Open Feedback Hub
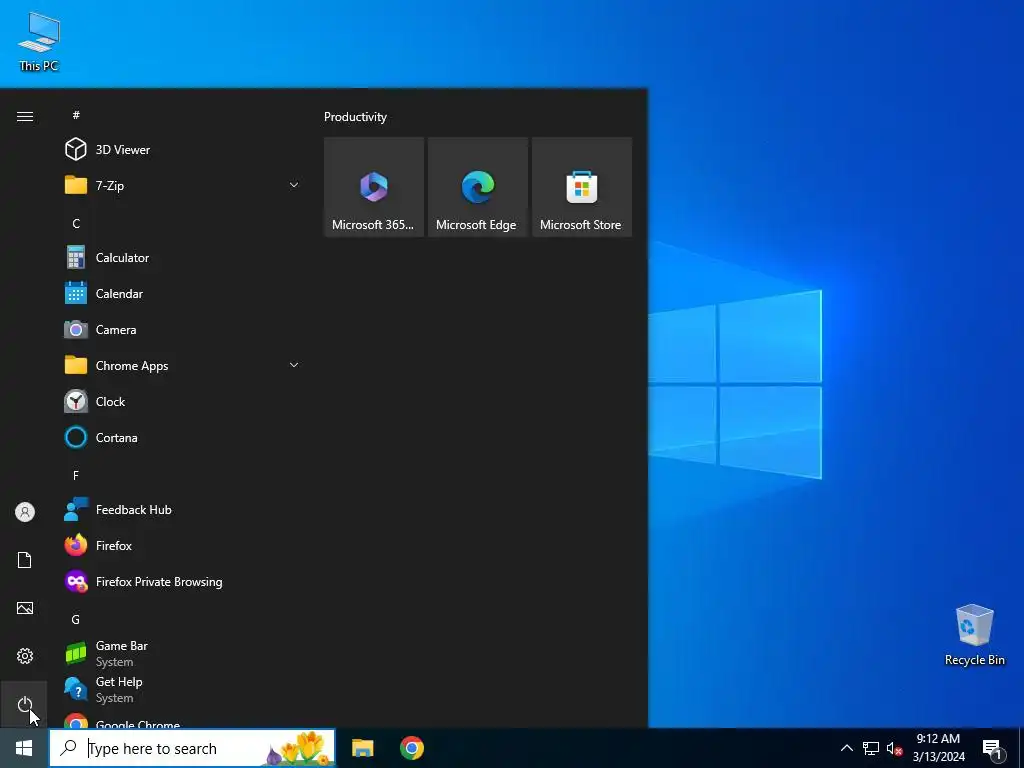This screenshot has width=1024, height=768. [x=184, y=509]
